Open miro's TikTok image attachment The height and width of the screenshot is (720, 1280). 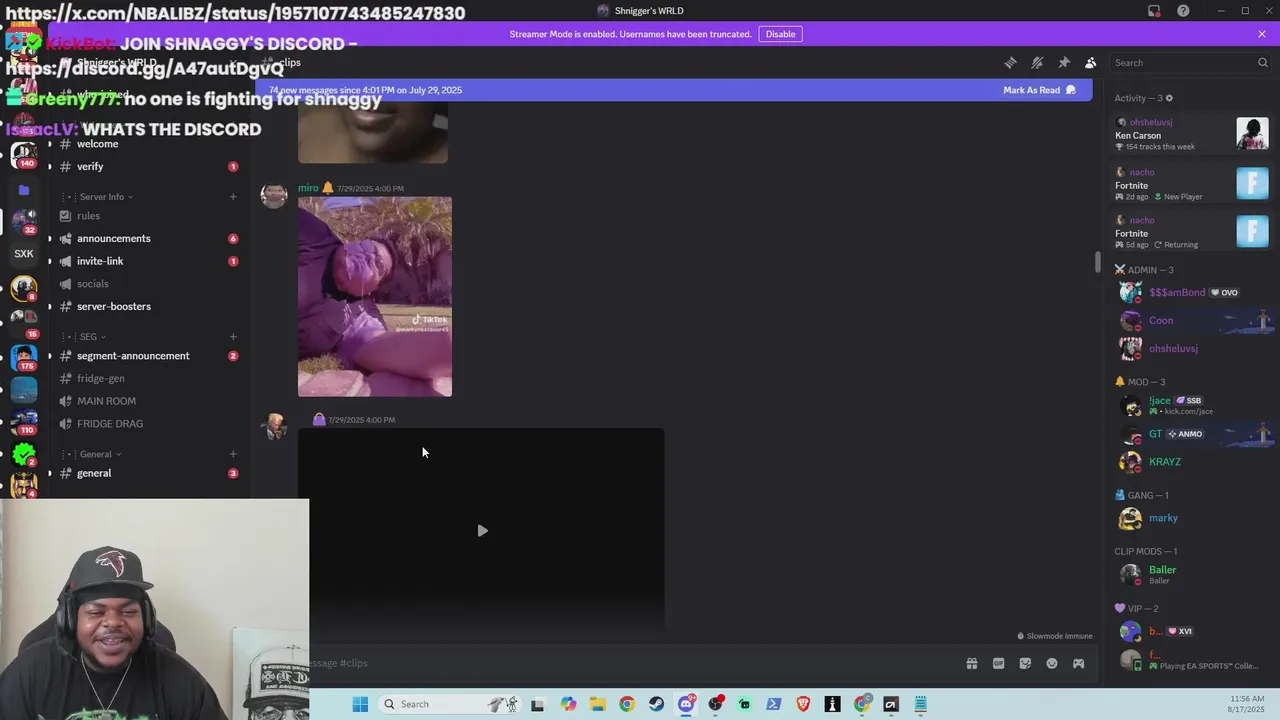375,297
